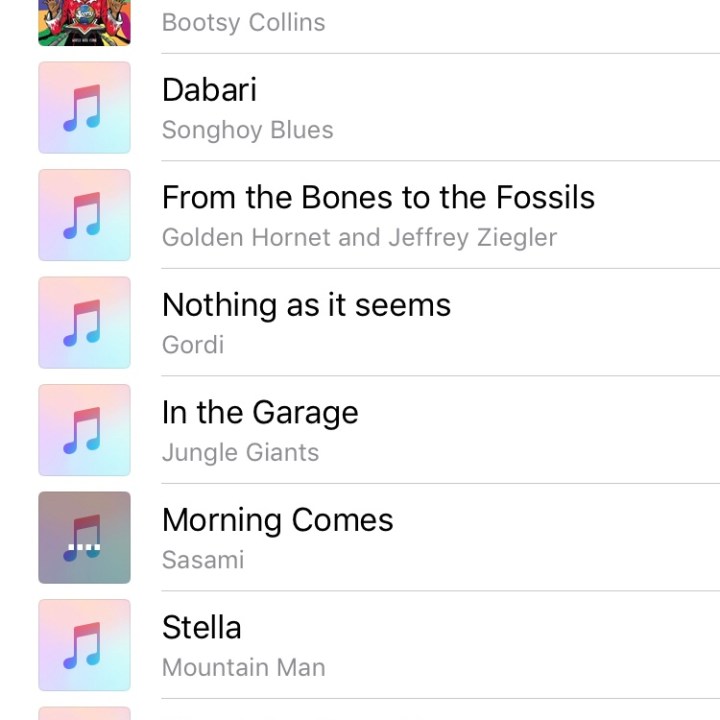This screenshot has height=720, width=720.
Task: Play the song titled Dabari
Action: point(209,90)
